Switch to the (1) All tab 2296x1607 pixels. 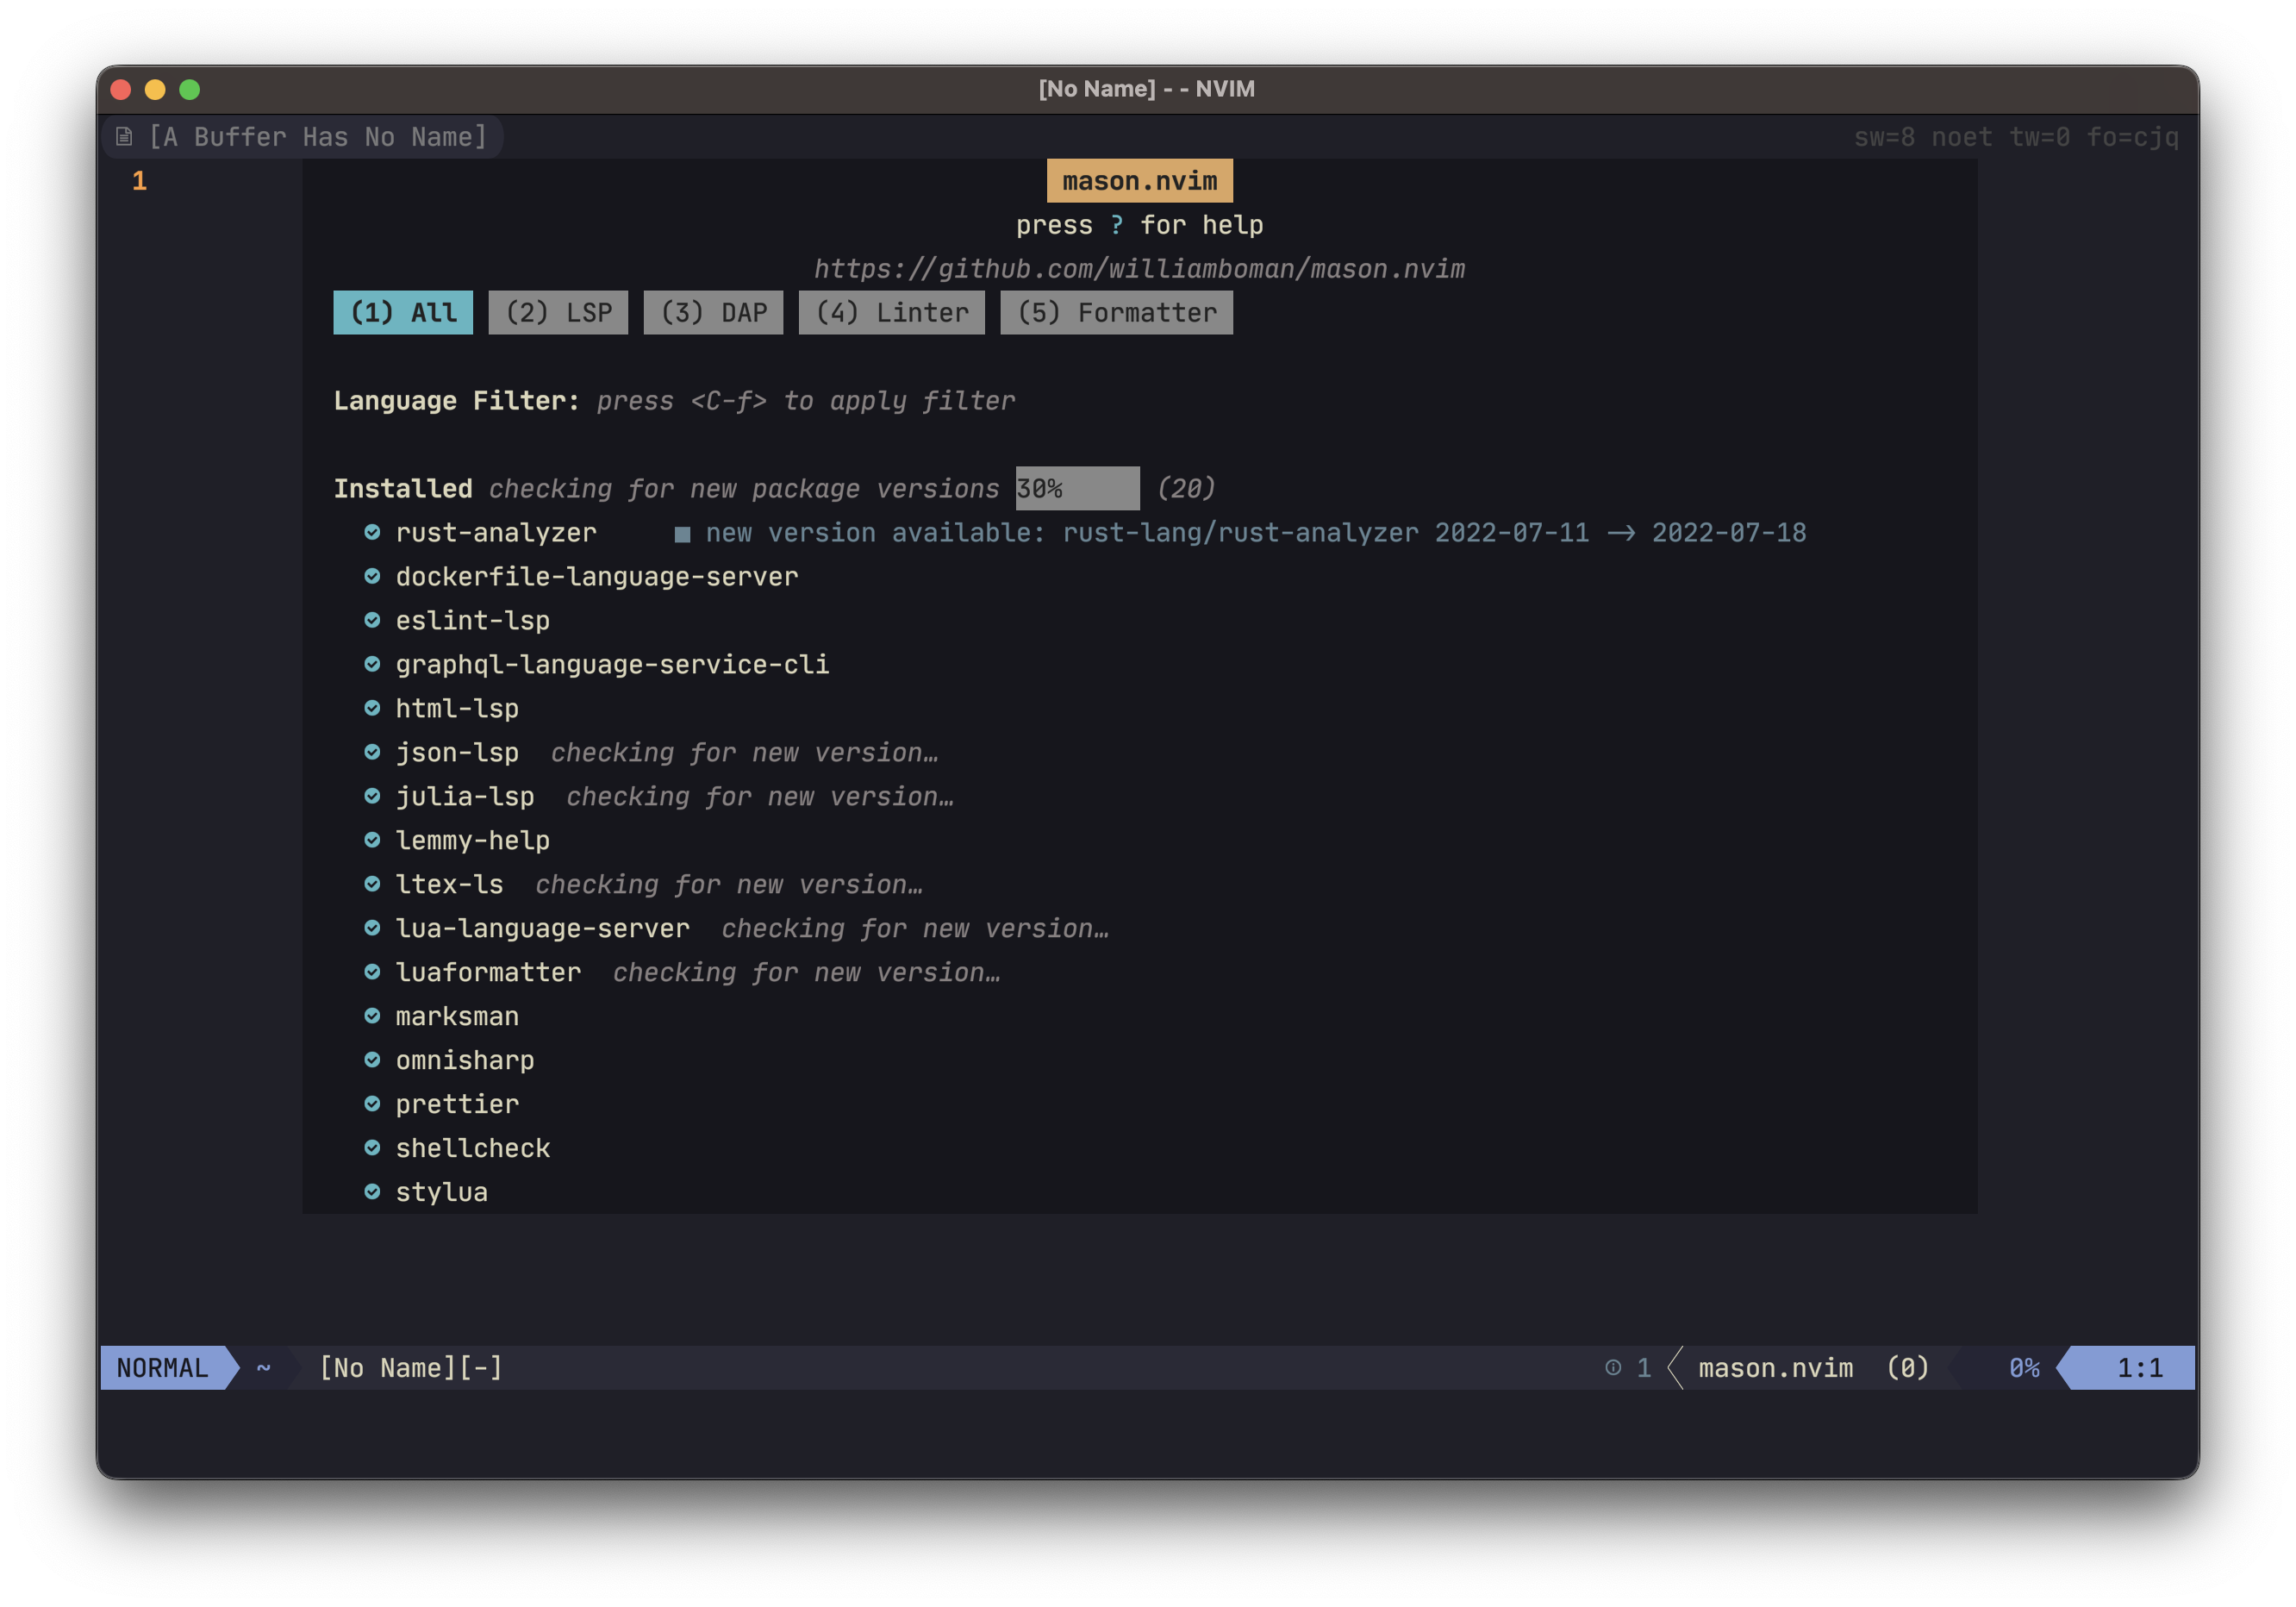403,313
